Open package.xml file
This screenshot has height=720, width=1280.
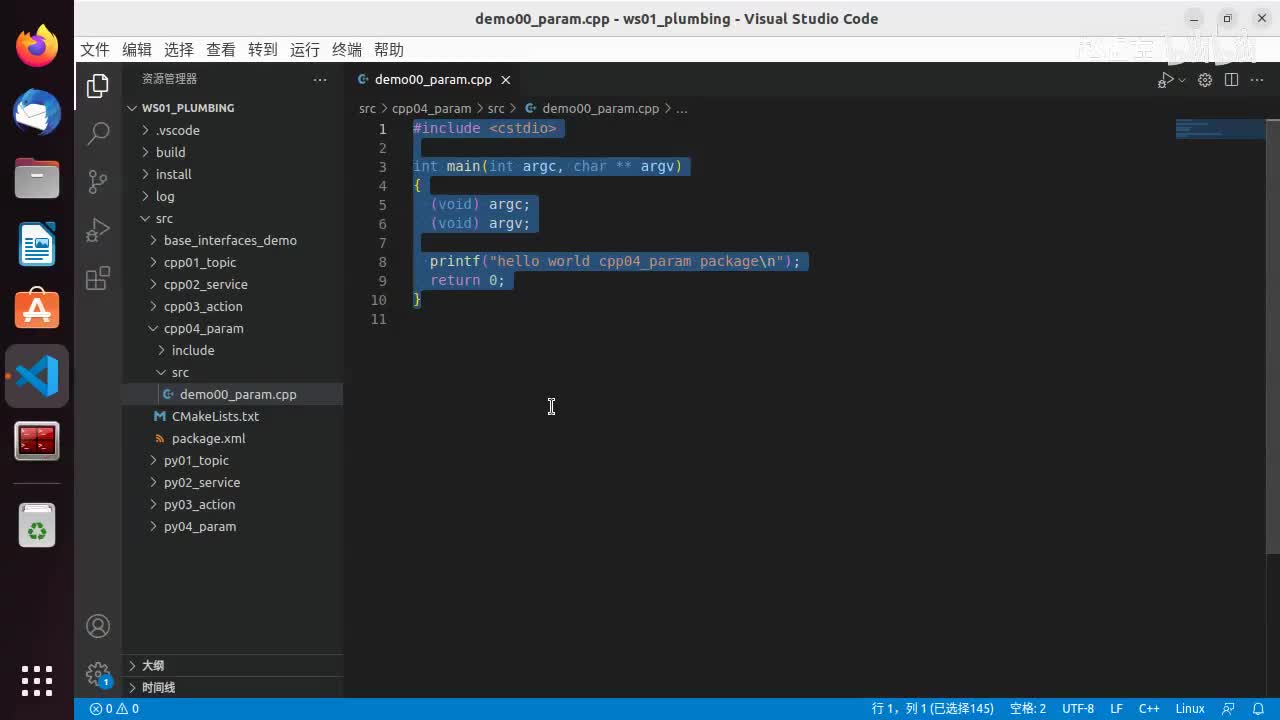coord(233,438)
